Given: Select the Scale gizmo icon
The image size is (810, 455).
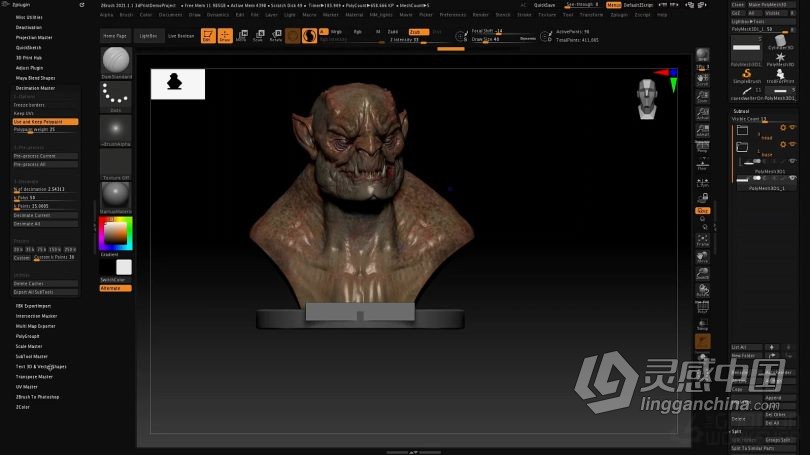Looking at the screenshot, I should [x=259, y=36].
